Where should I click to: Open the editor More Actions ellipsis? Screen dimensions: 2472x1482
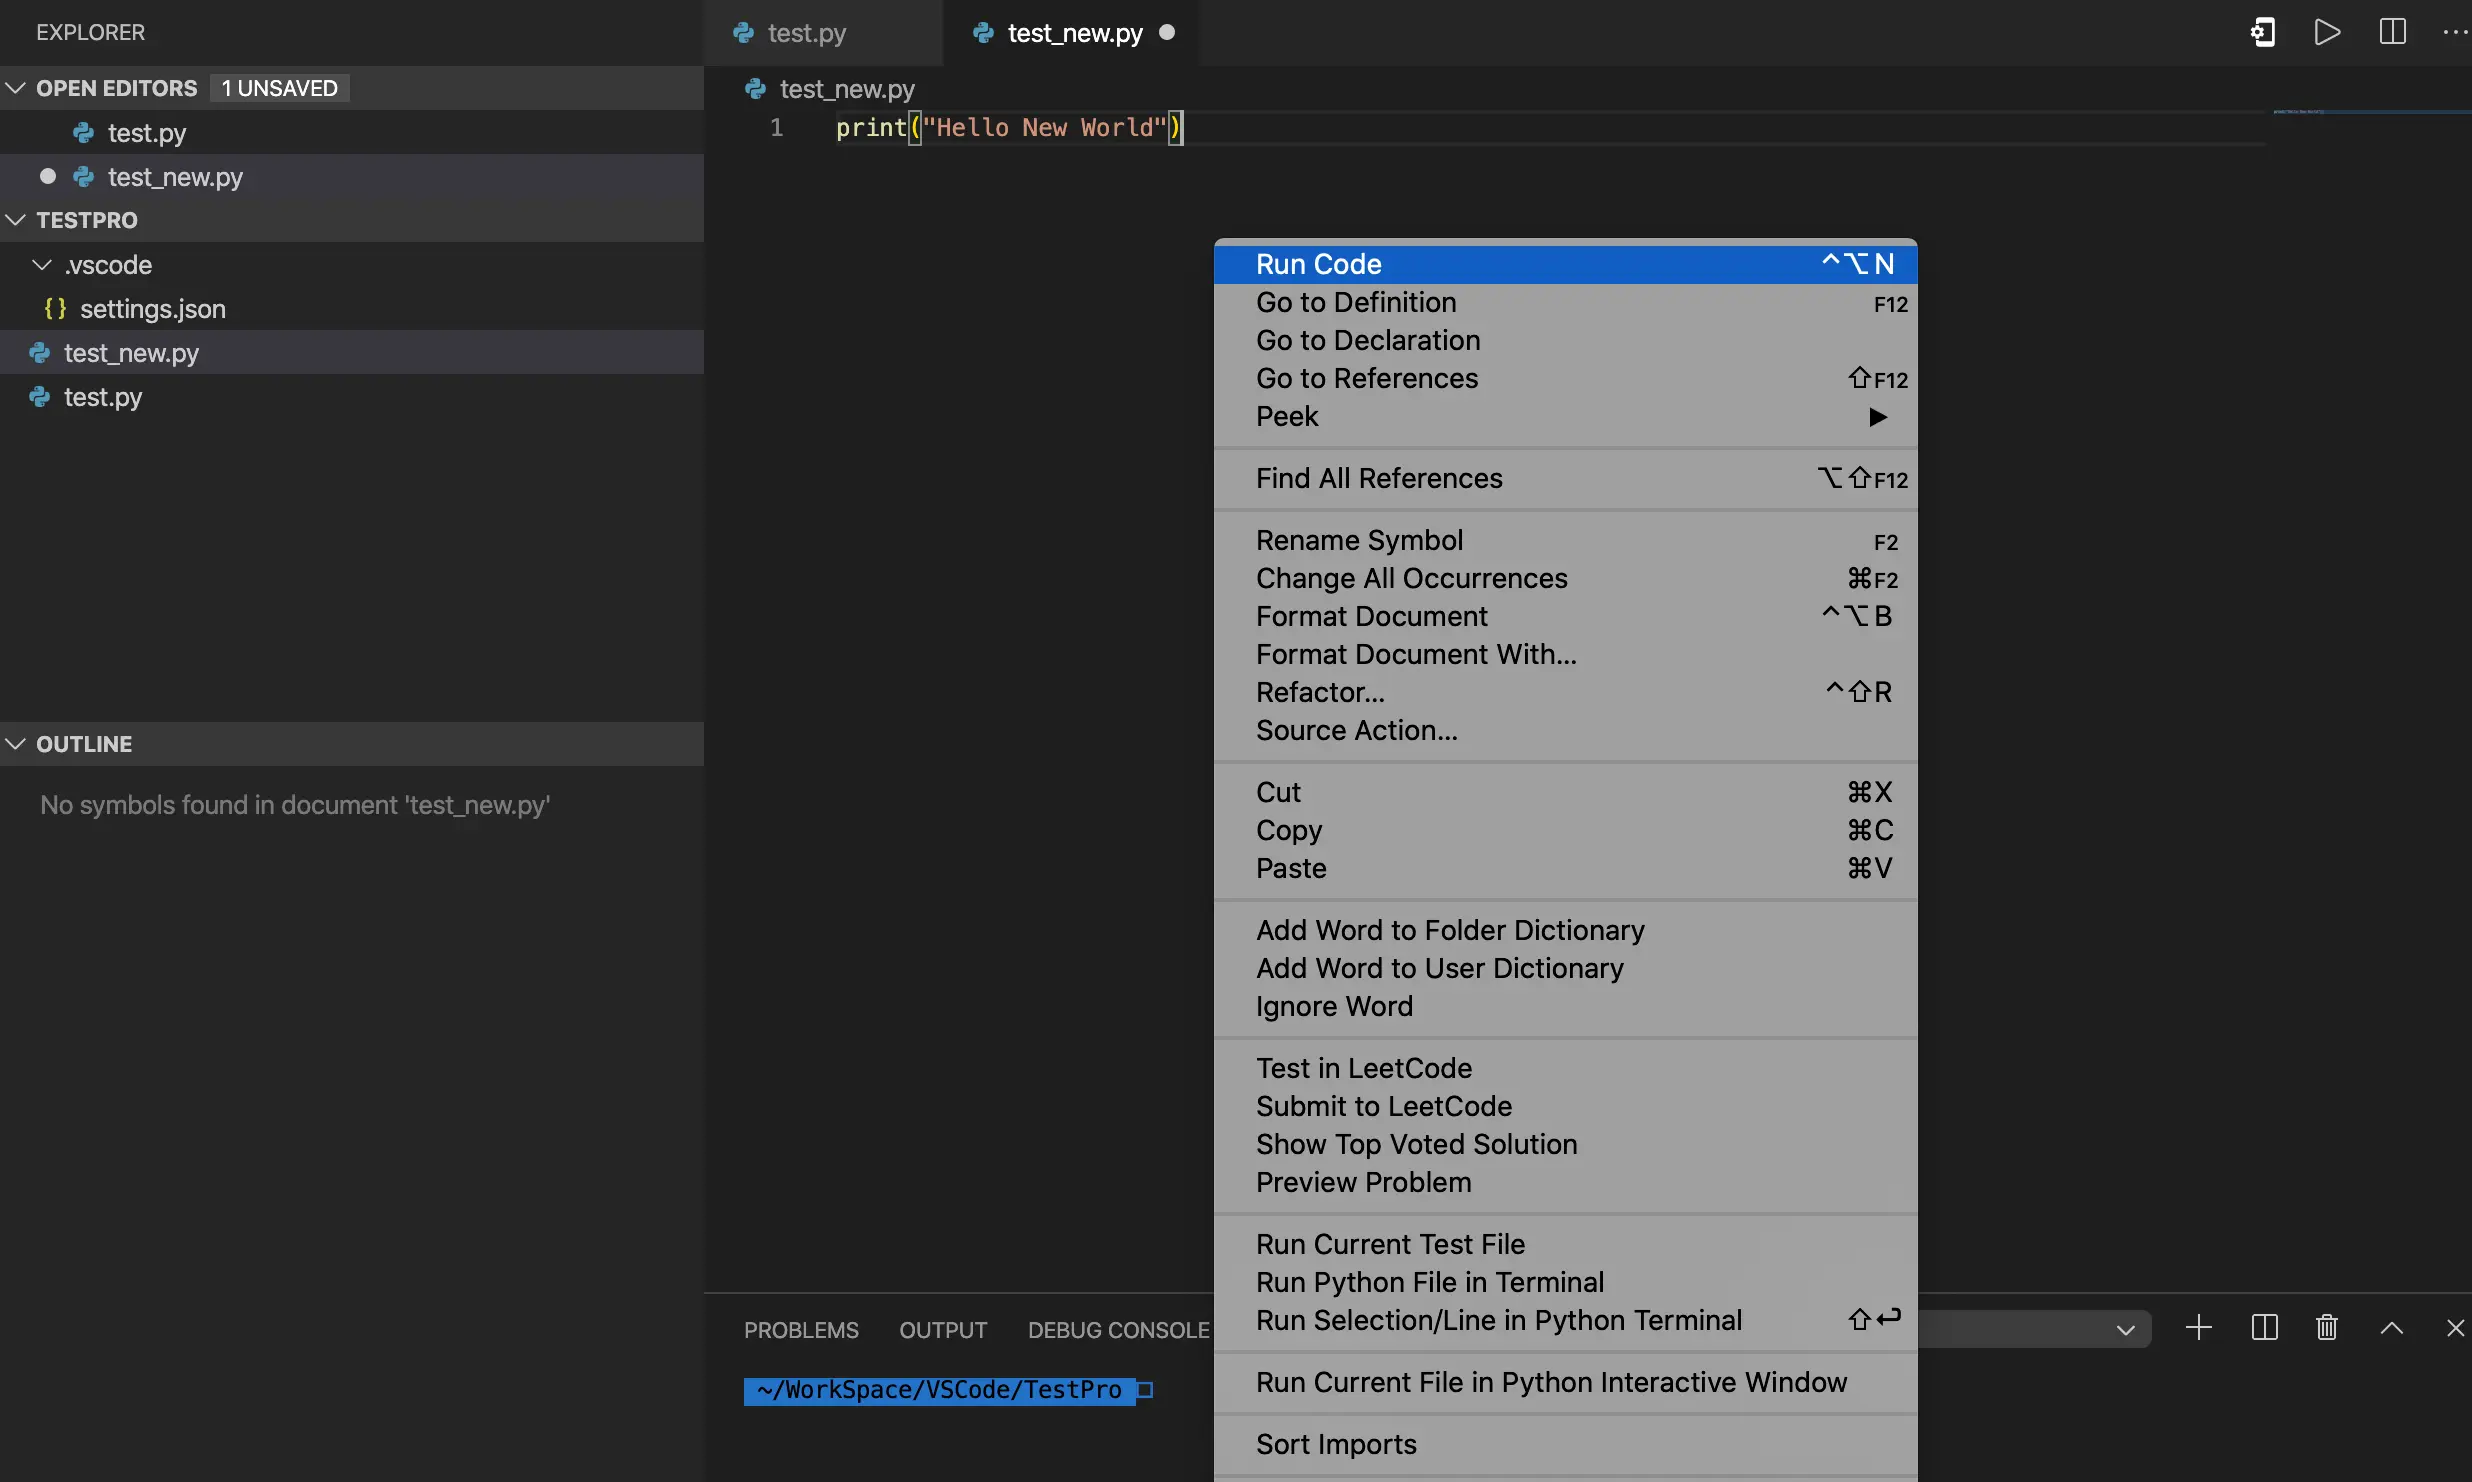tap(2454, 32)
